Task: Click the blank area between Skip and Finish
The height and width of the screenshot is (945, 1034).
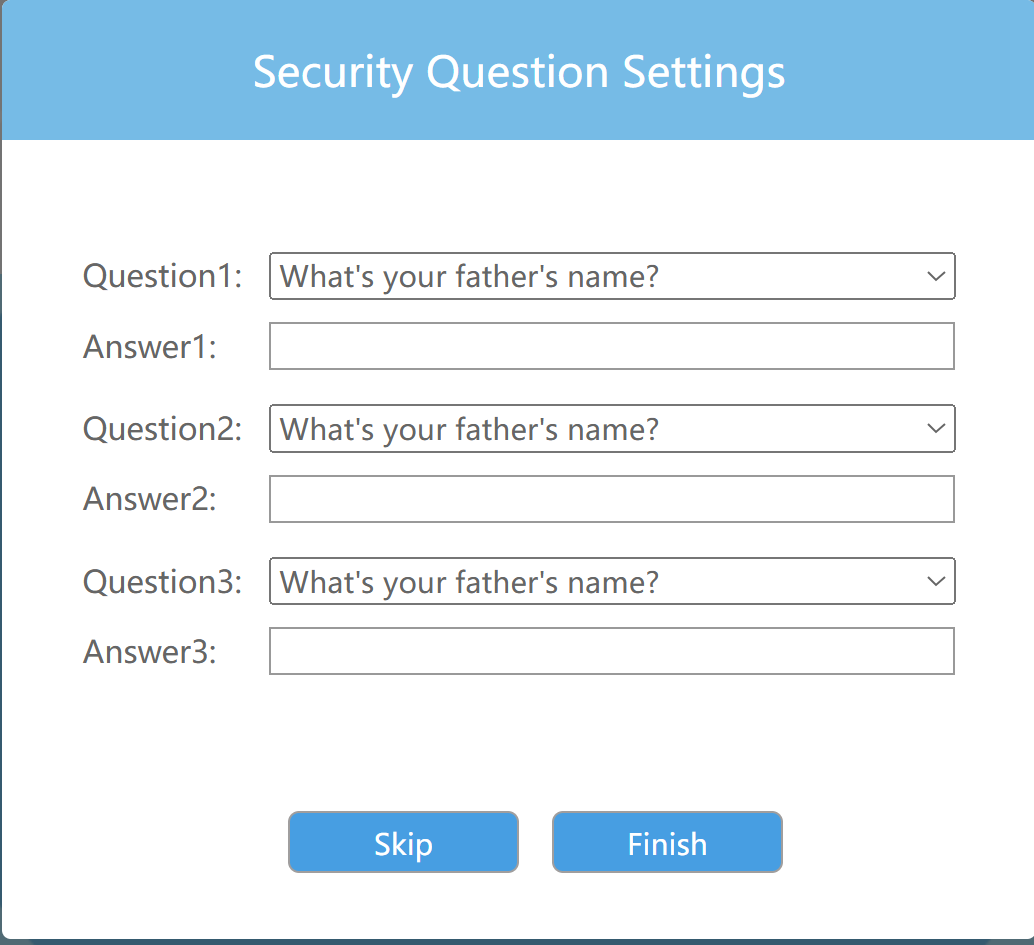Action: [535, 842]
